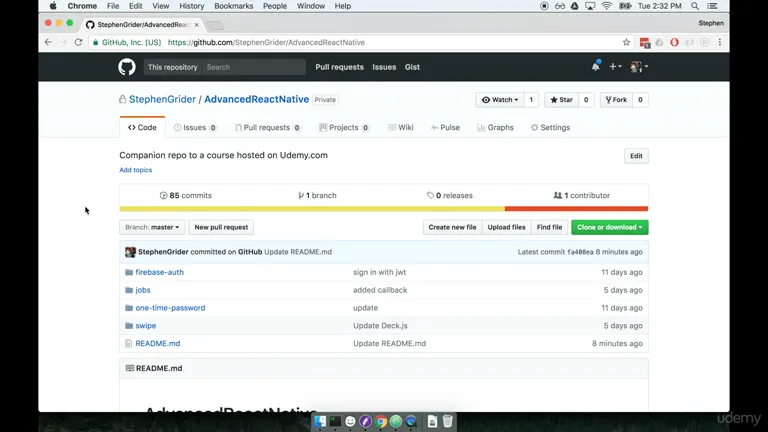Open Spotlight search in menu bar
The width and height of the screenshot is (768, 432).
(695, 6)
